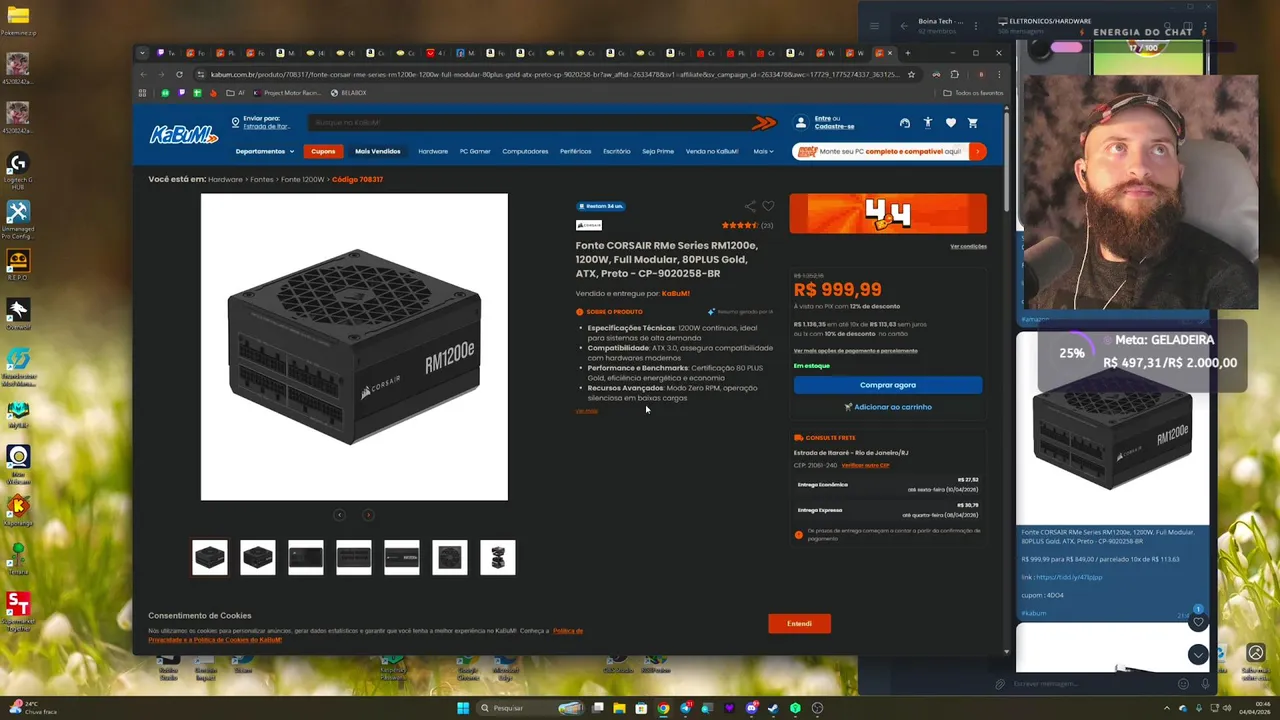Click the Windows Start button
Image resolution: width=1280 pixels, height=720 pixels.
point(463,708)
